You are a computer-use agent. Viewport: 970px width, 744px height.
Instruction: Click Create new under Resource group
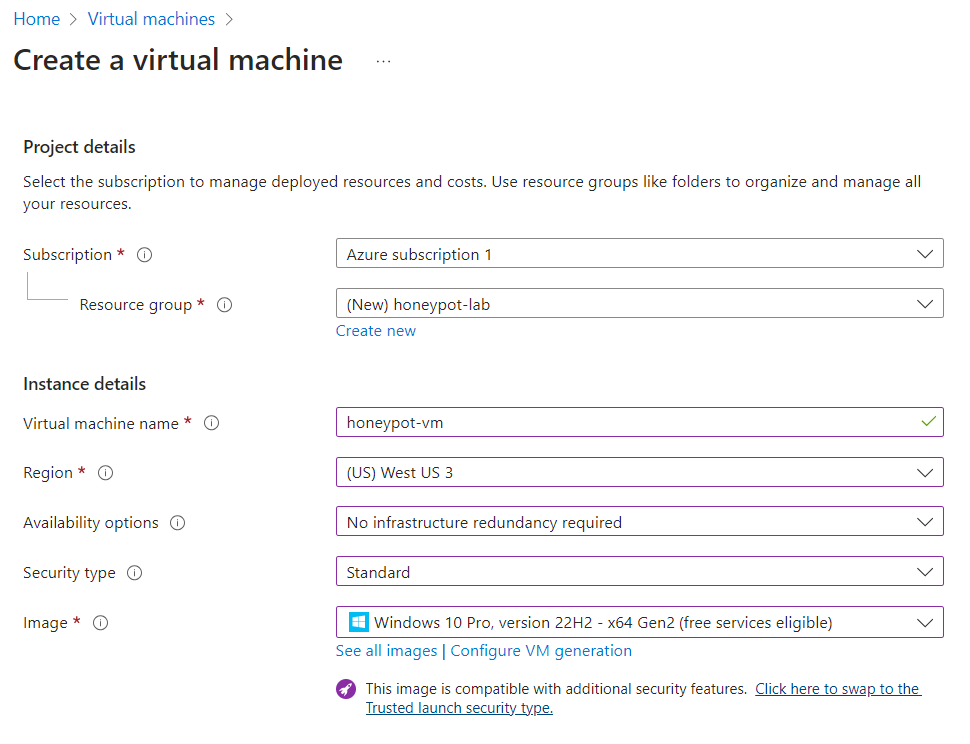tap(375, 330)
